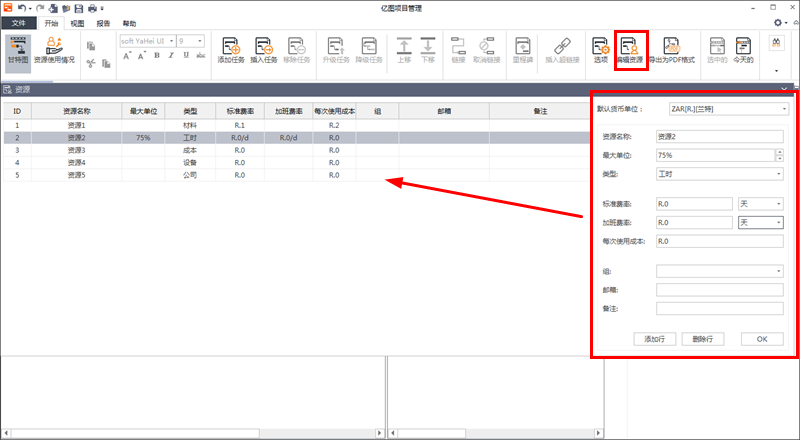Click the decrease font size icon
This screenshot has width=800, height=440.
pyautogui.click(x=141, y=56)
